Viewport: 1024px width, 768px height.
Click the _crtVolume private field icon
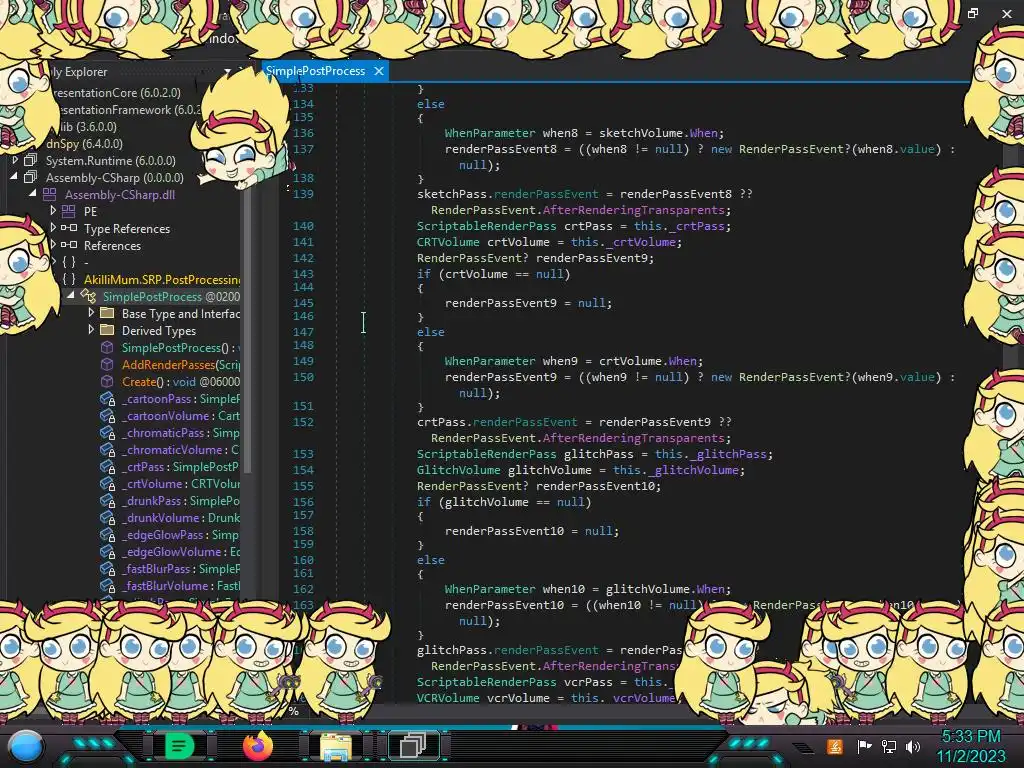(107, 483)
